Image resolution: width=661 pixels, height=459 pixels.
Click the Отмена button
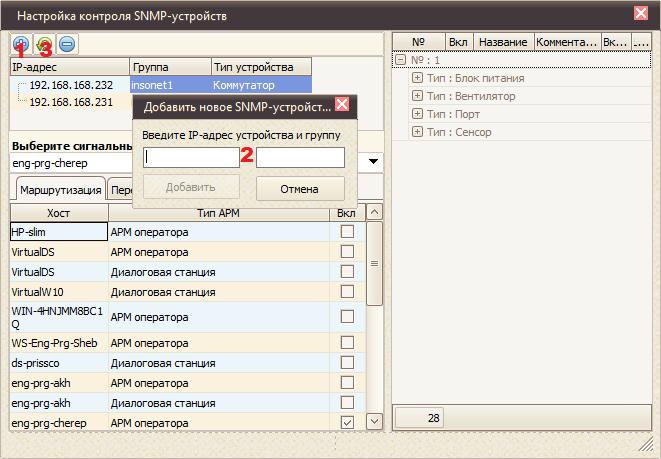[300, 189]
